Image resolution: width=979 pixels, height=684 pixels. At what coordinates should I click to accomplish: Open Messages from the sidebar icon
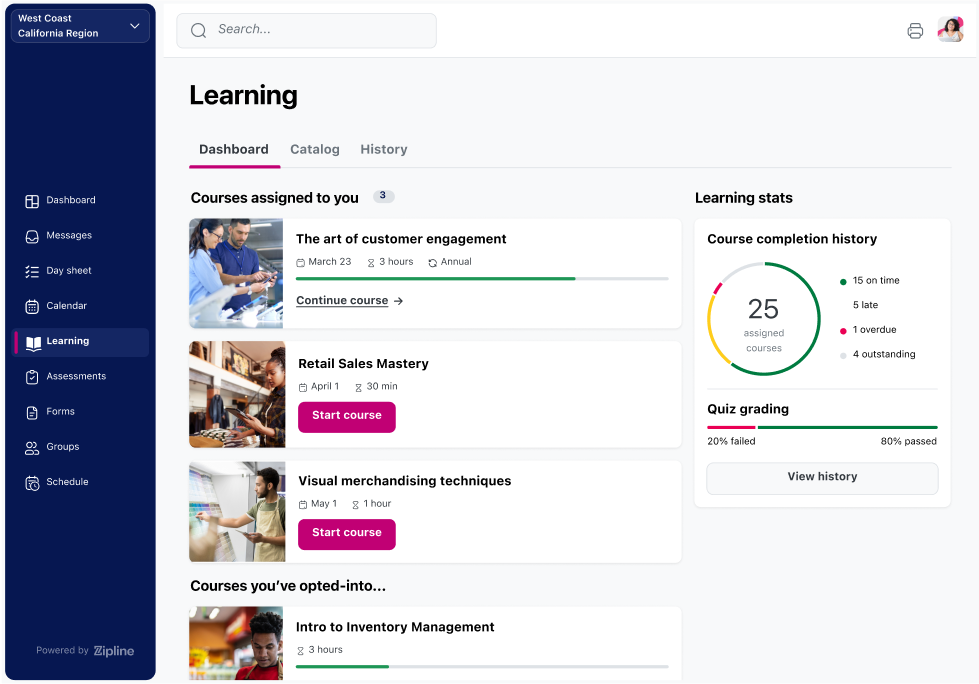[32, 236]
